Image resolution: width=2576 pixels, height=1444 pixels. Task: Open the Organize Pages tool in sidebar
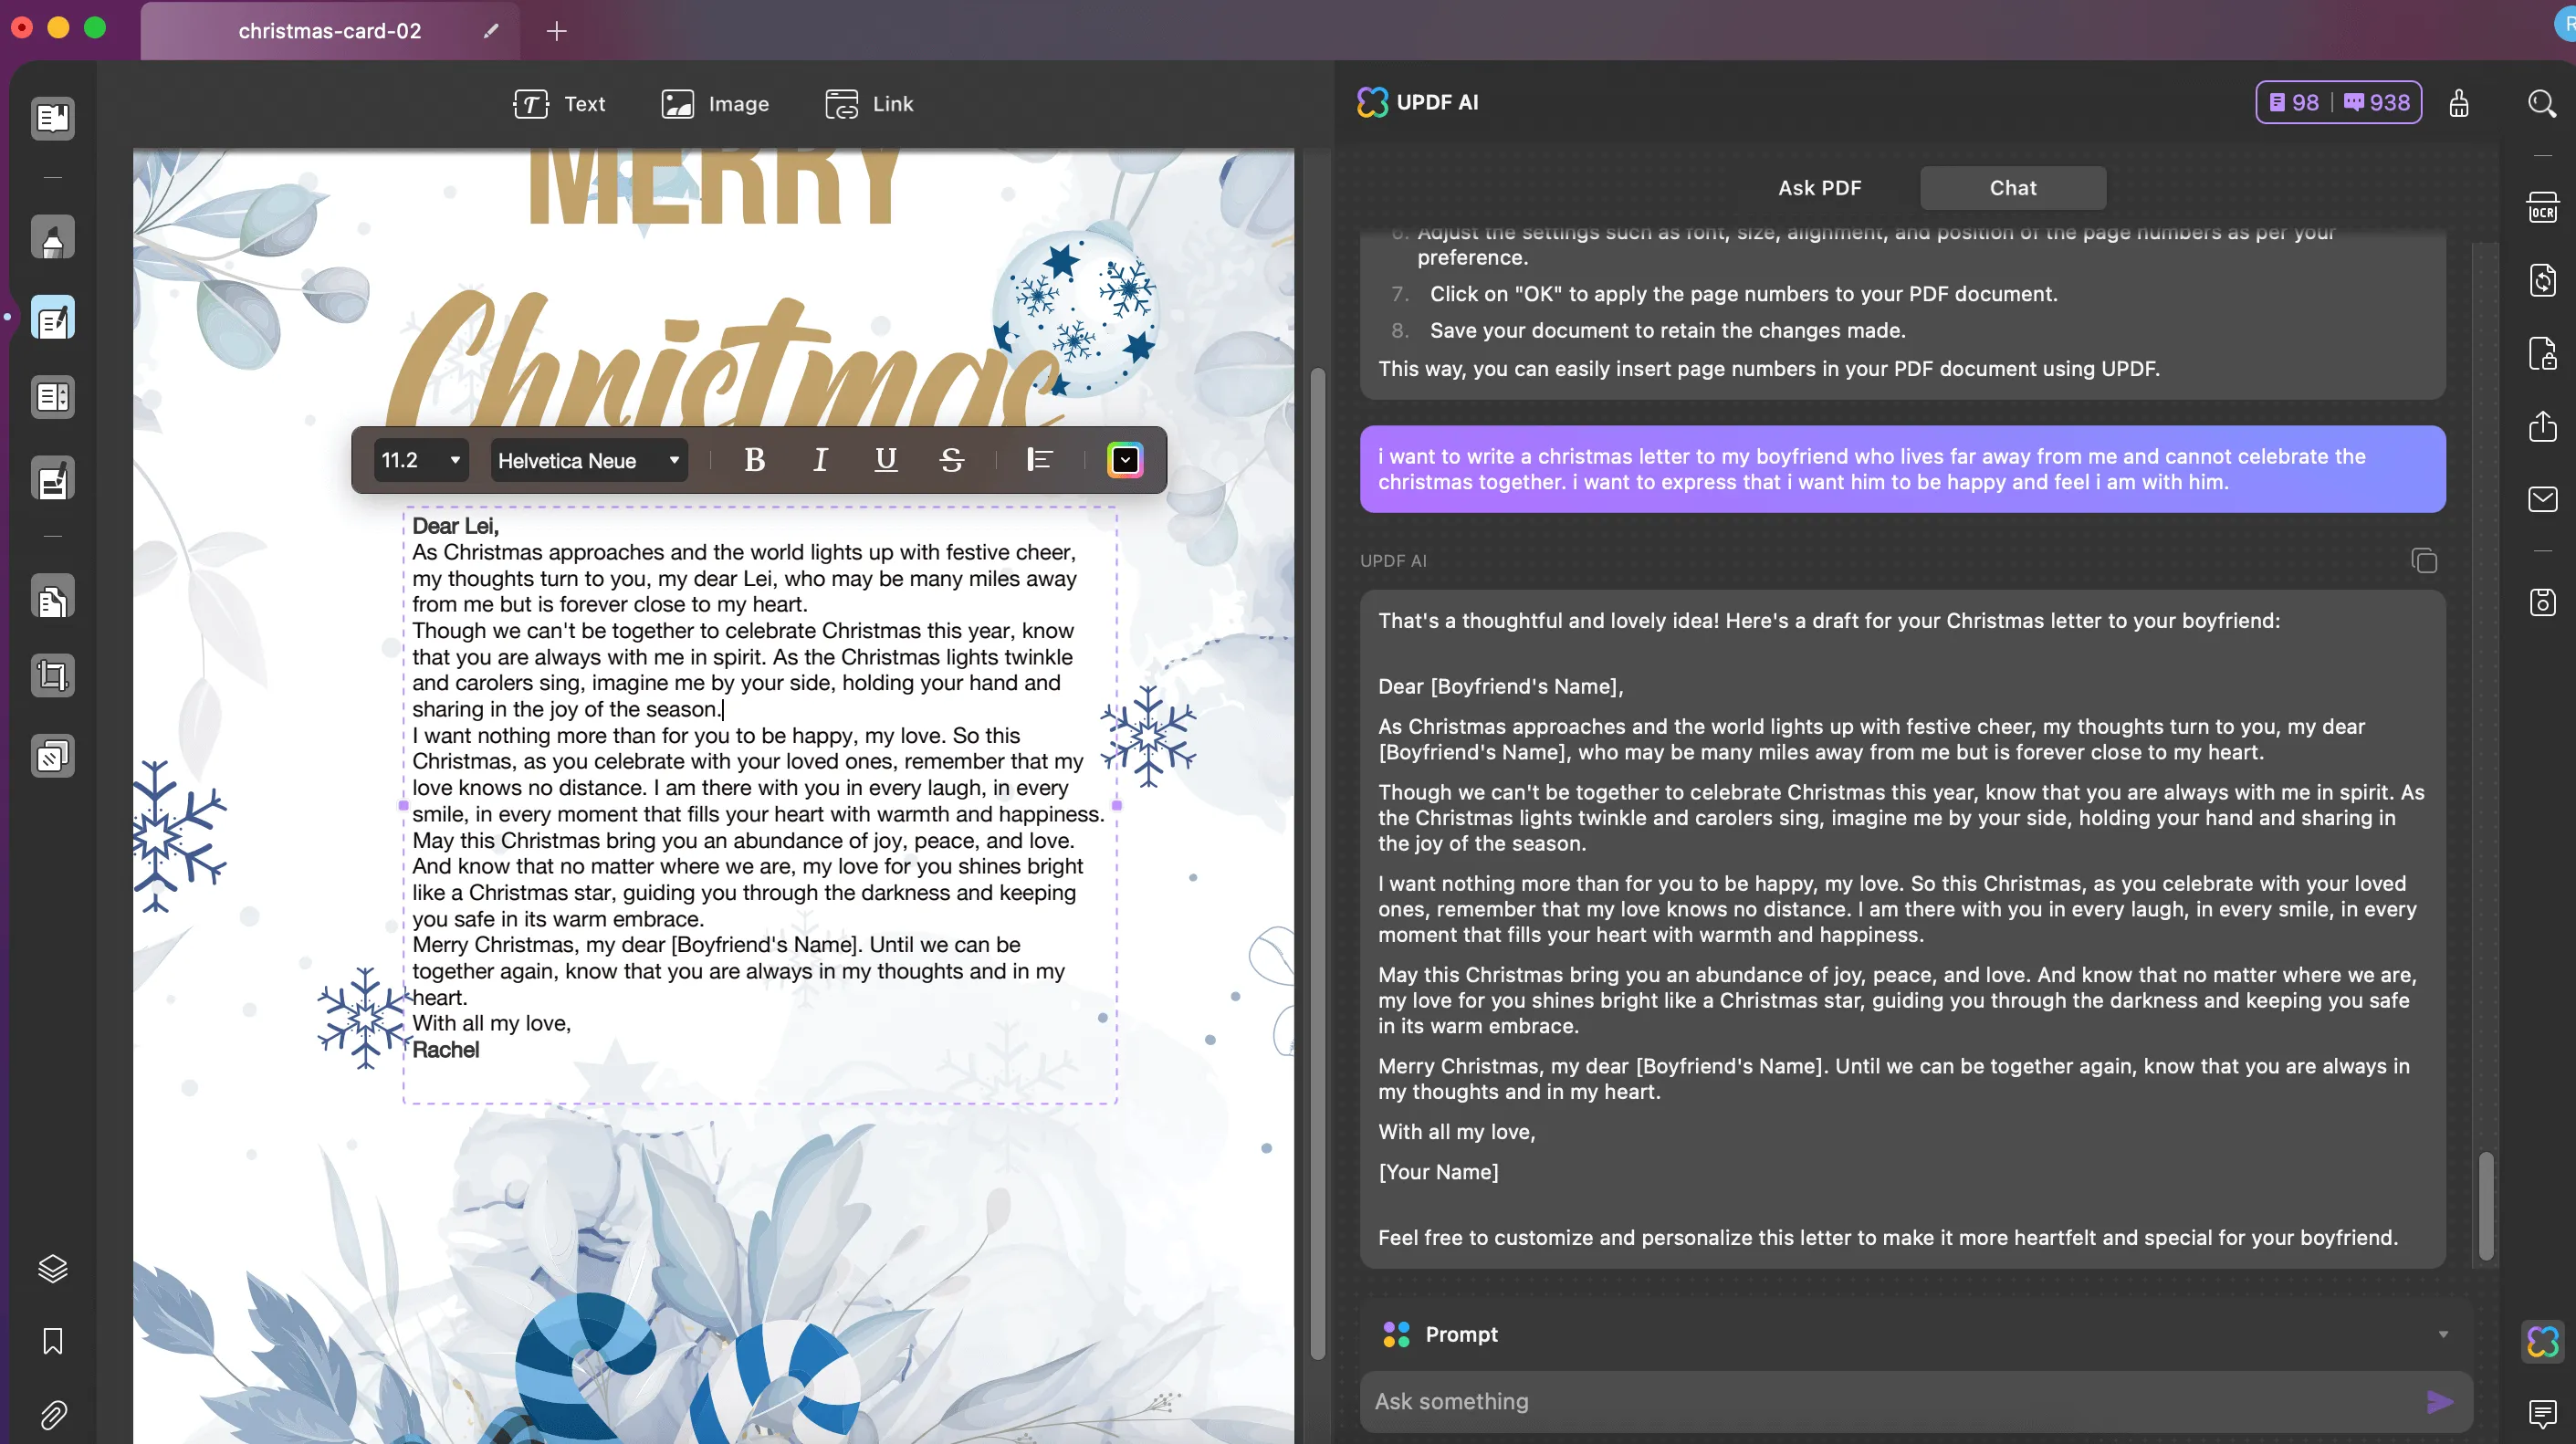tap(52, 397)
